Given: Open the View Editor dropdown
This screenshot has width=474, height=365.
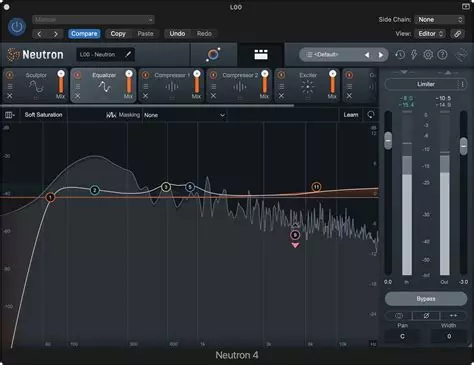Looking at the screenshot, I should tap(430, 34).
